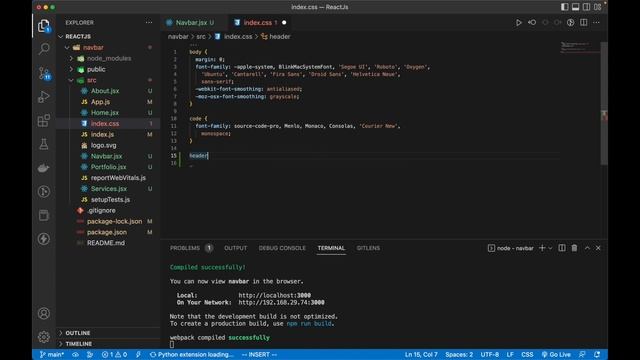Open the terminal launch profile dropdown arrow
Screen dimensions: 640x360
tap(550, 248)
